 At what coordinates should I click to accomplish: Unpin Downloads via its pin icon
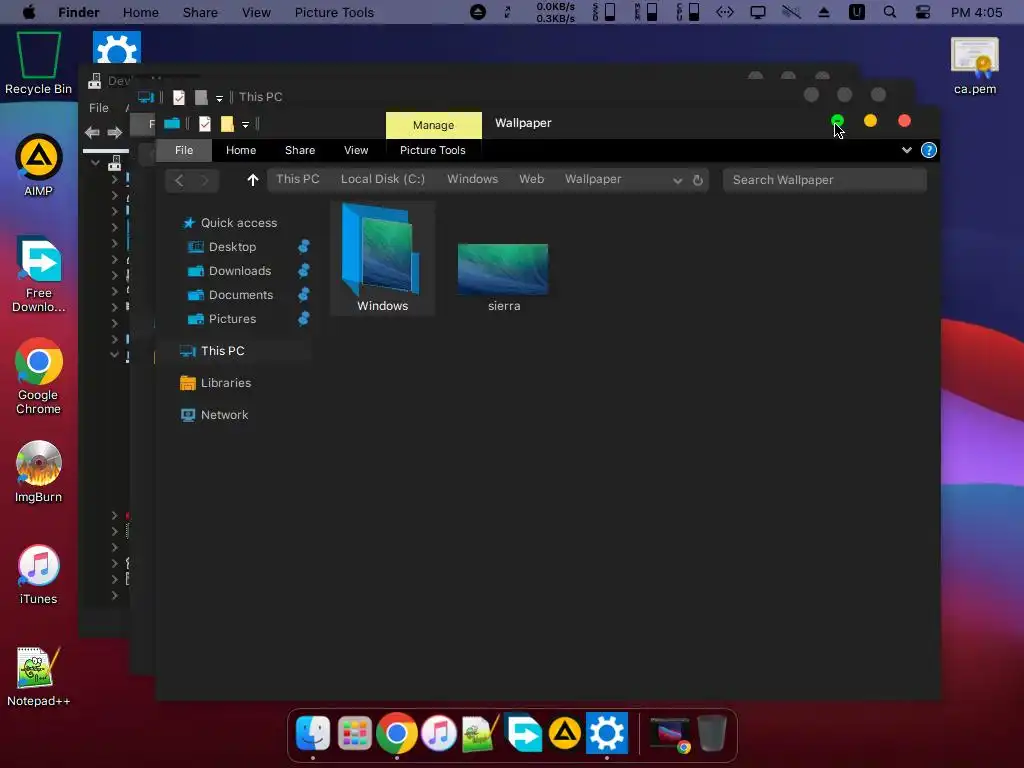coord(304,271)
